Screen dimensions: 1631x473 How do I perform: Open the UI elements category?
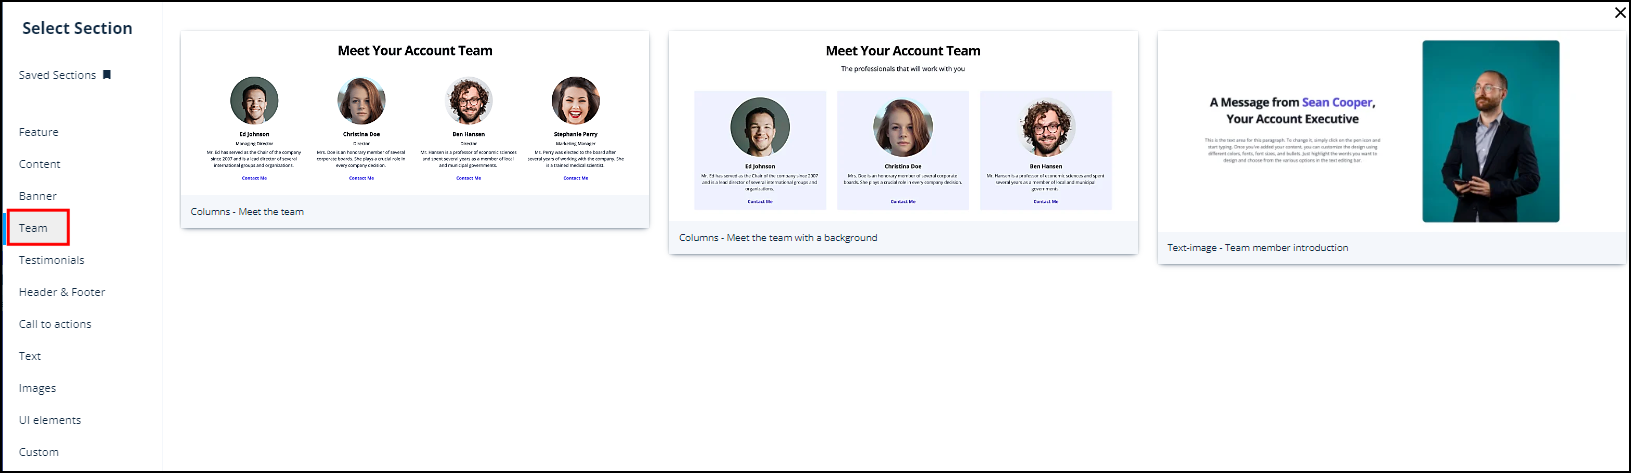coord(50,420)
